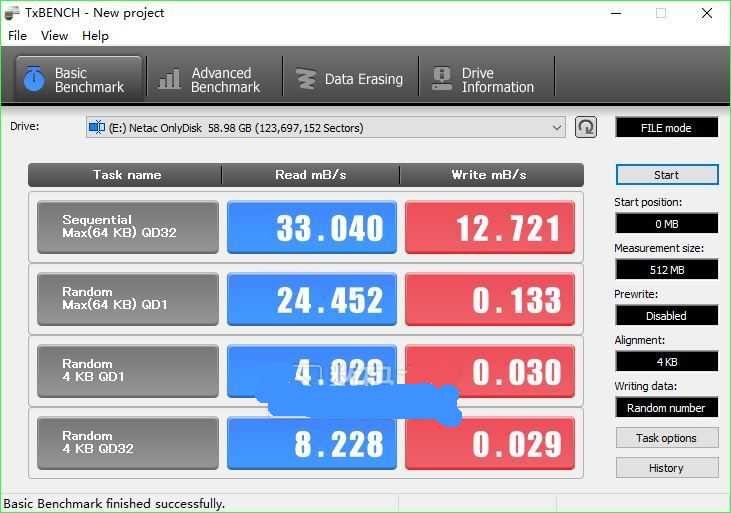Viewport: 731px width, 513px height.
Task: Click the History button
Action: 666,468
